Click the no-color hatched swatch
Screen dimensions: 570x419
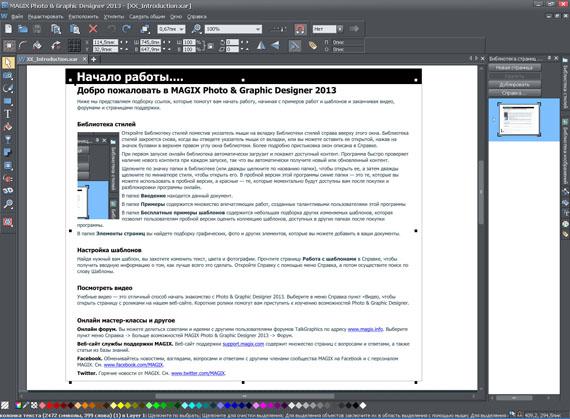(5, 405)
